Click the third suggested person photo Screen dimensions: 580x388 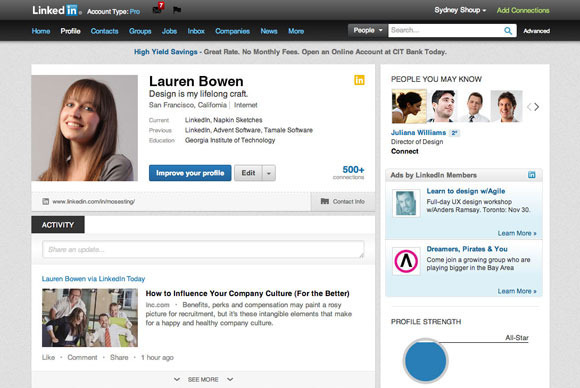point(474,106)
